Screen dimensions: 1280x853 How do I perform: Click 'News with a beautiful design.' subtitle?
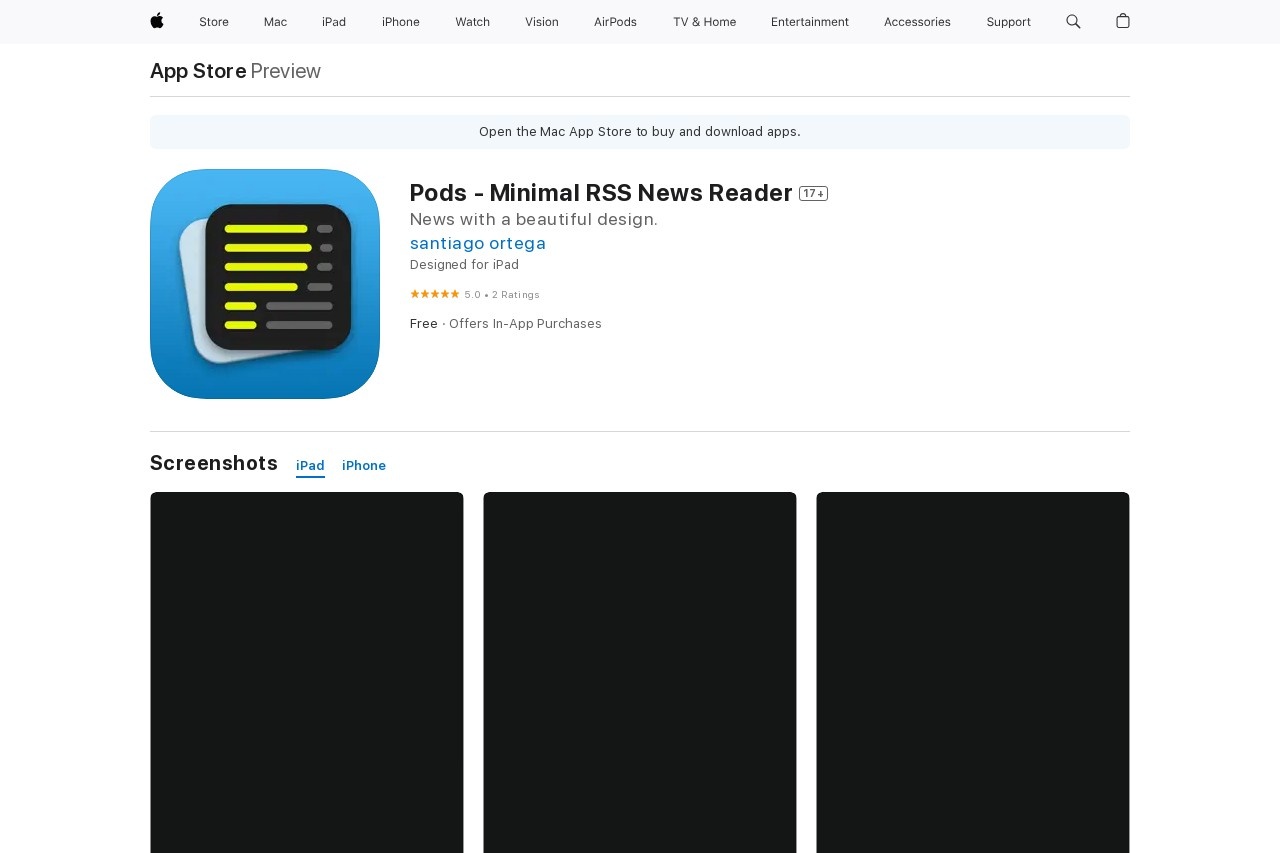534,219
